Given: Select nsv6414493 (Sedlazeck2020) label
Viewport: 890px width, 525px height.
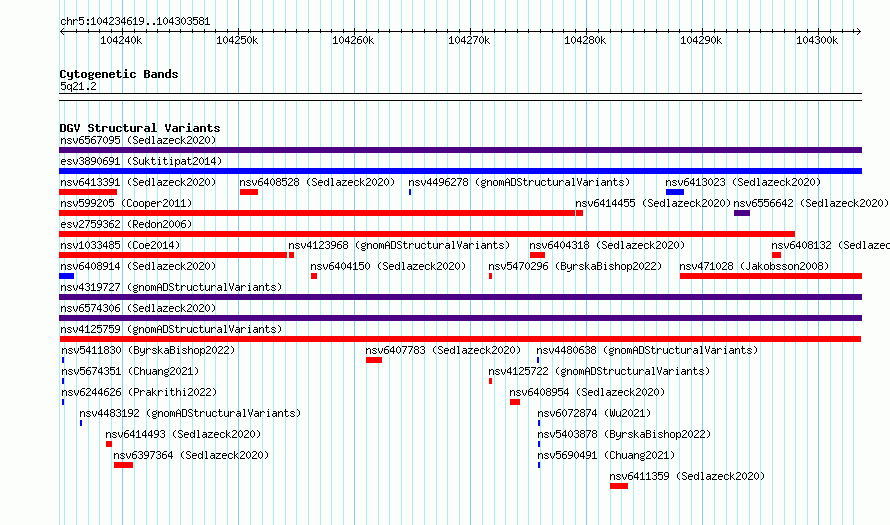Looking at the screenshot, I should [x=183, y=434].
